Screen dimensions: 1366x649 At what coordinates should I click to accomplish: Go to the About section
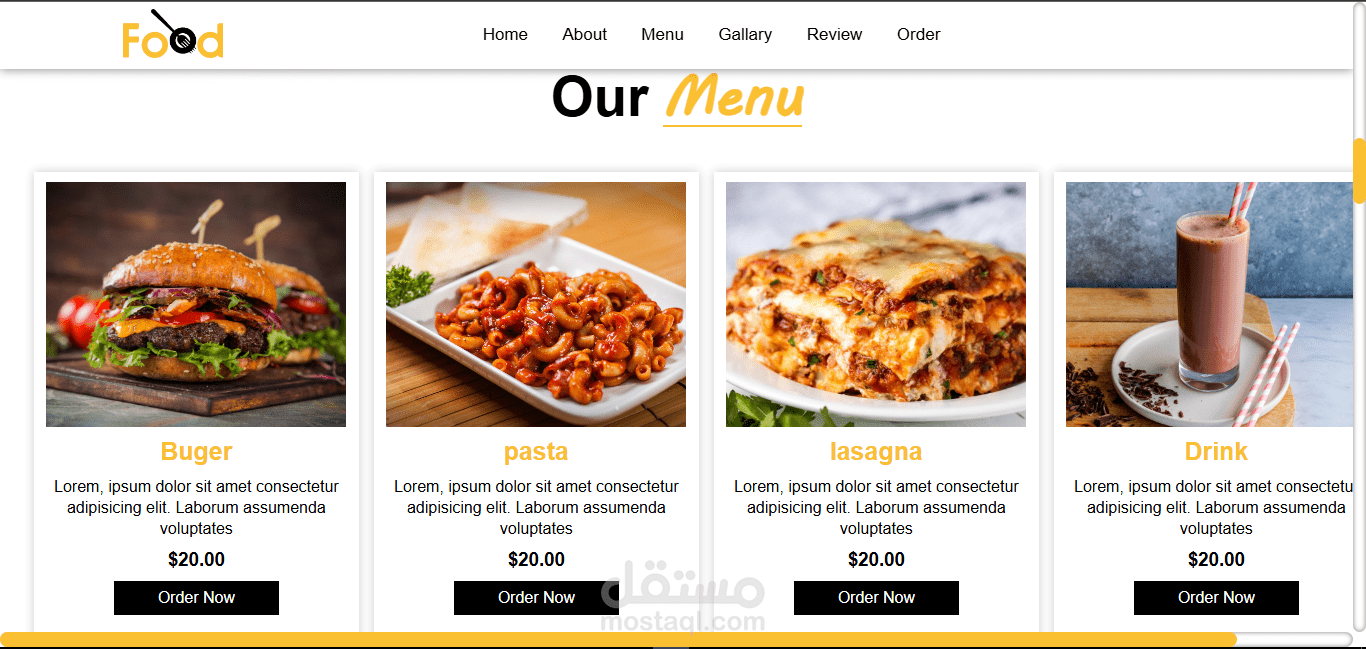584,34
